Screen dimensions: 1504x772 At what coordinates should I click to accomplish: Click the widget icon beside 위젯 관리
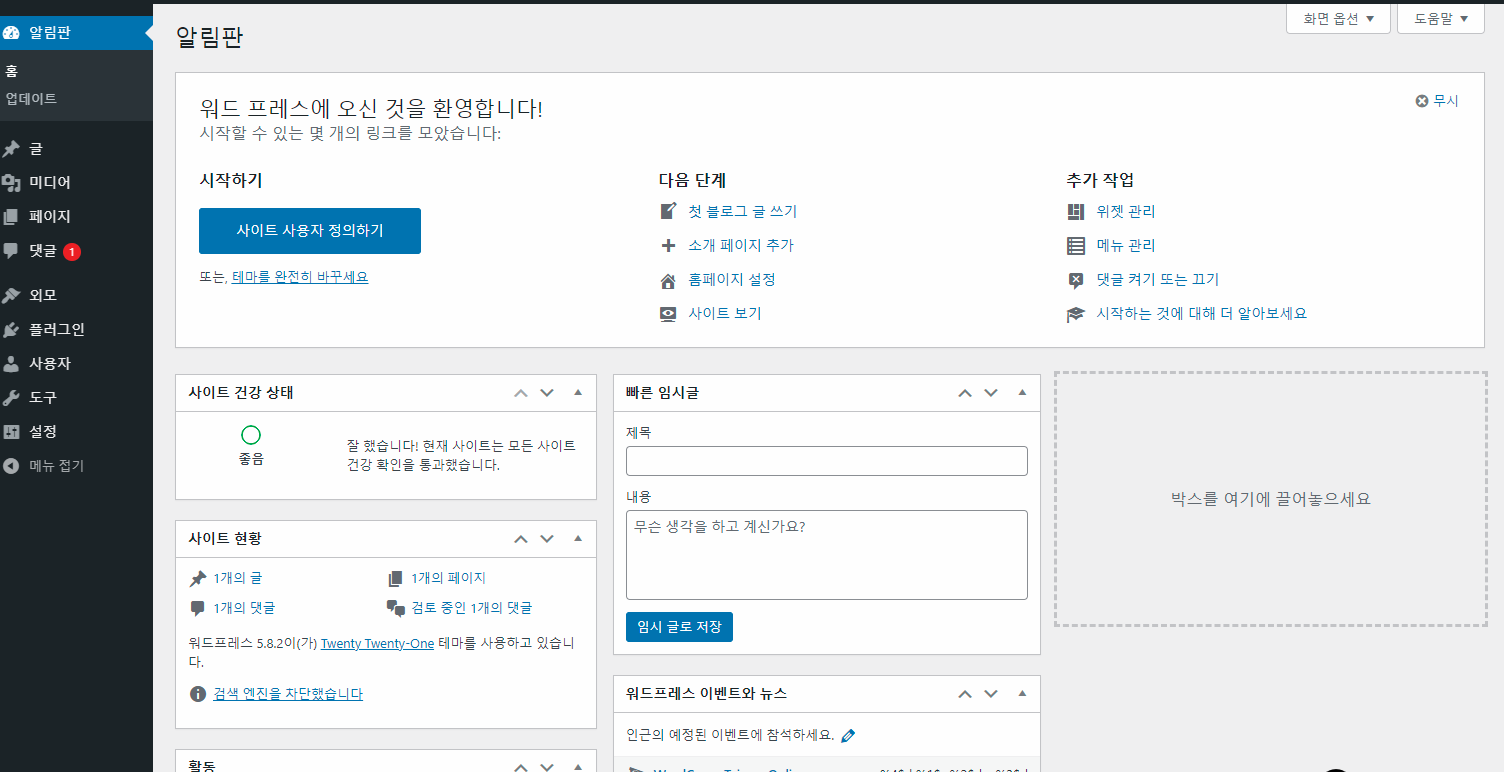(1076, 212)
